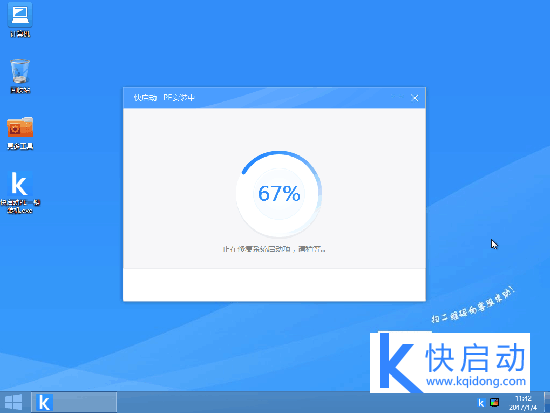Select the Recycle Bin desktop icon
The height and width of the screenshot is (413, 550).
(20, 76)
